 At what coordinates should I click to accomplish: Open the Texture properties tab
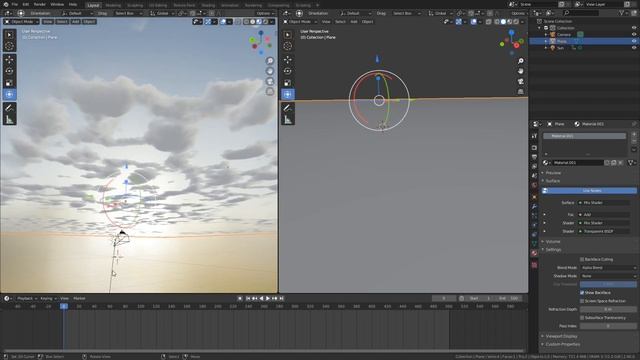534,265
